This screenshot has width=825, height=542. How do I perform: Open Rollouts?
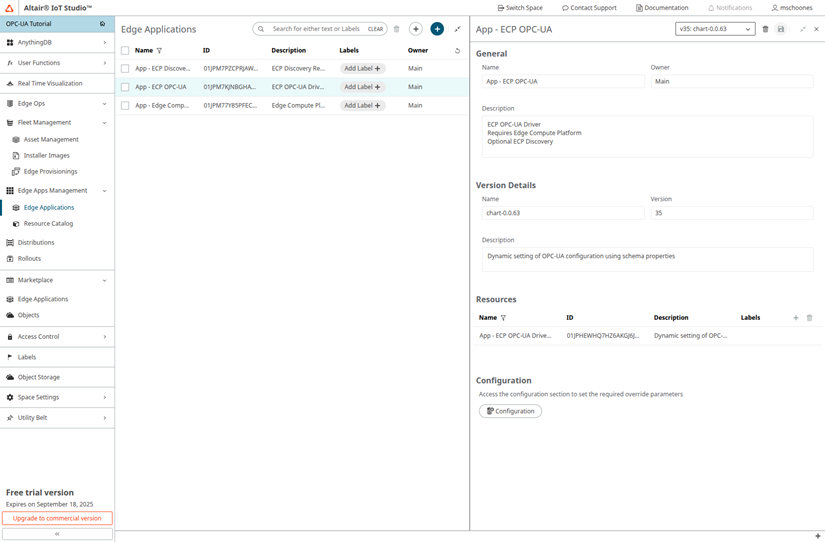pos(29,259)
